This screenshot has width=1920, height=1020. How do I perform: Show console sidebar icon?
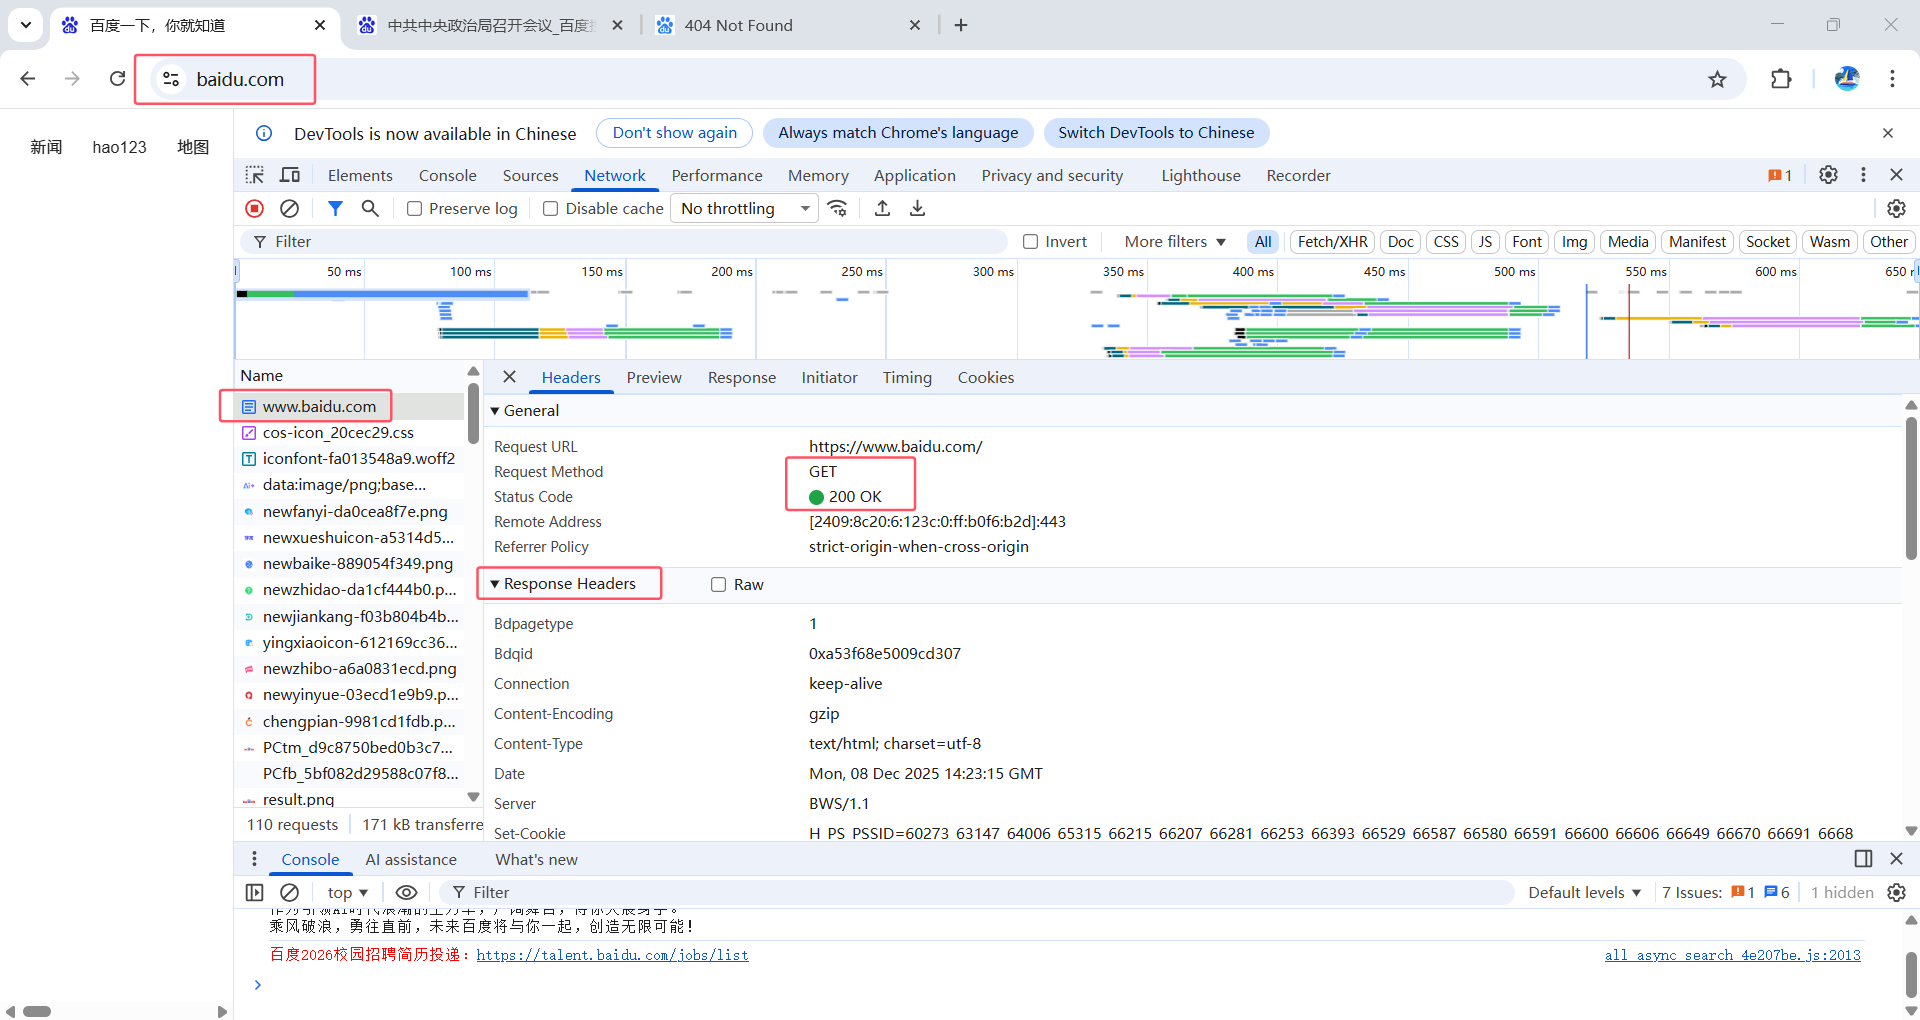click(x=255, y=892)
